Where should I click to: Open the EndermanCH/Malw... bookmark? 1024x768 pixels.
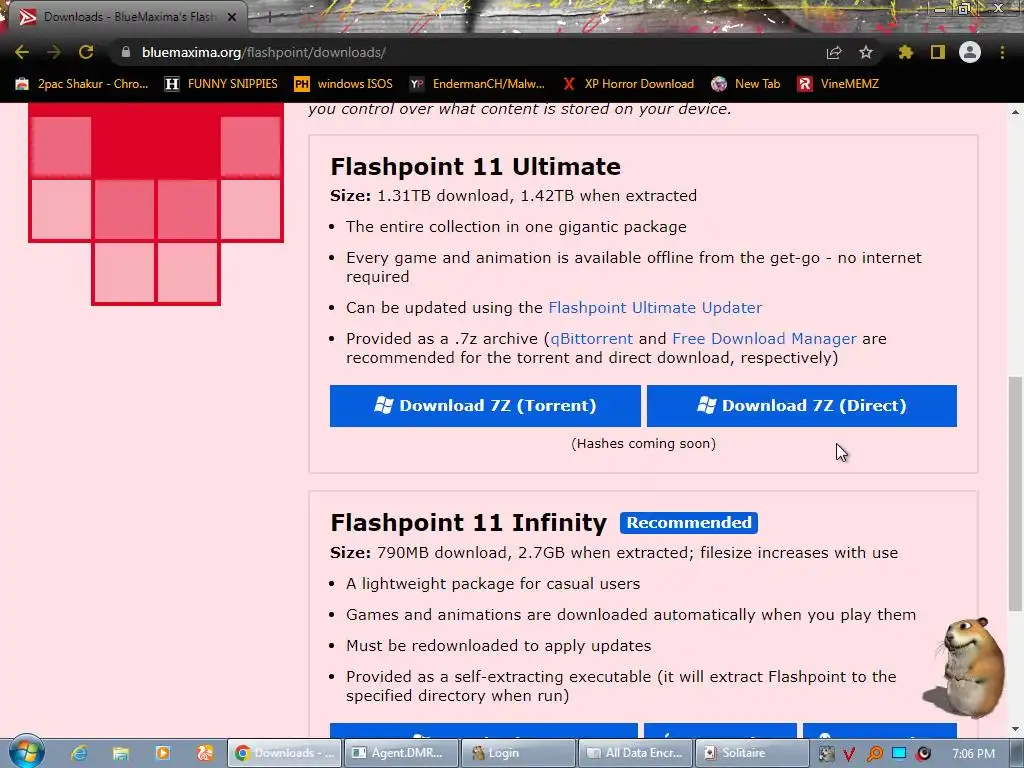click(x=477, y=84)
